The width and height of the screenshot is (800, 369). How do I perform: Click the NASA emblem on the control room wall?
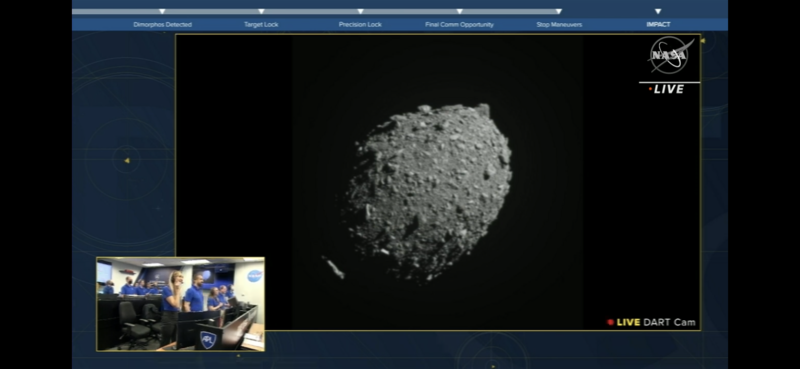click(255, 276)
